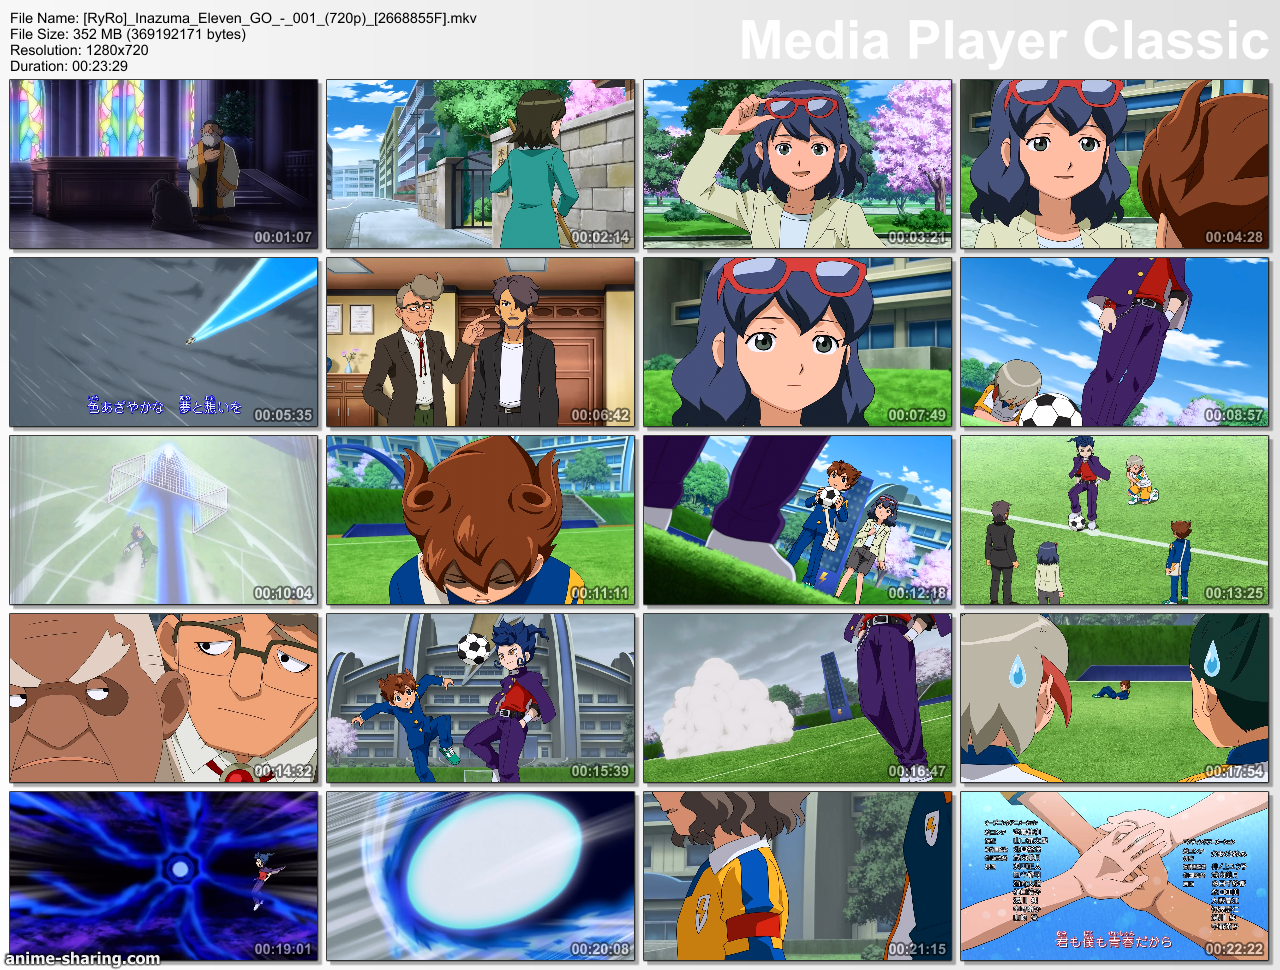Choose the thumbnail stamped 00:21:15
This screenshot has width=1280, height=970.
(798, 876)
